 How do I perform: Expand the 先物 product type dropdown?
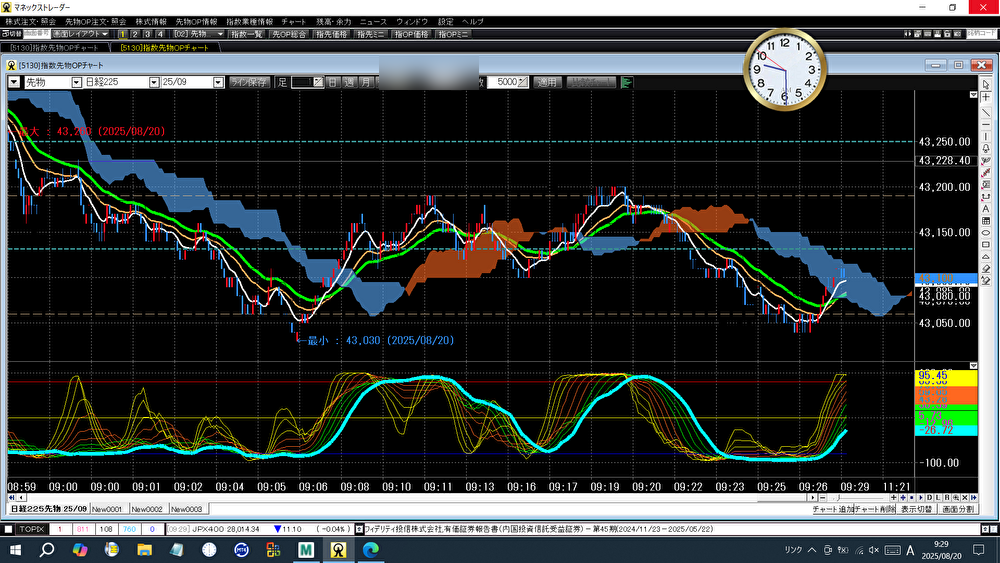pyautogui.click(x=77, y=82)
